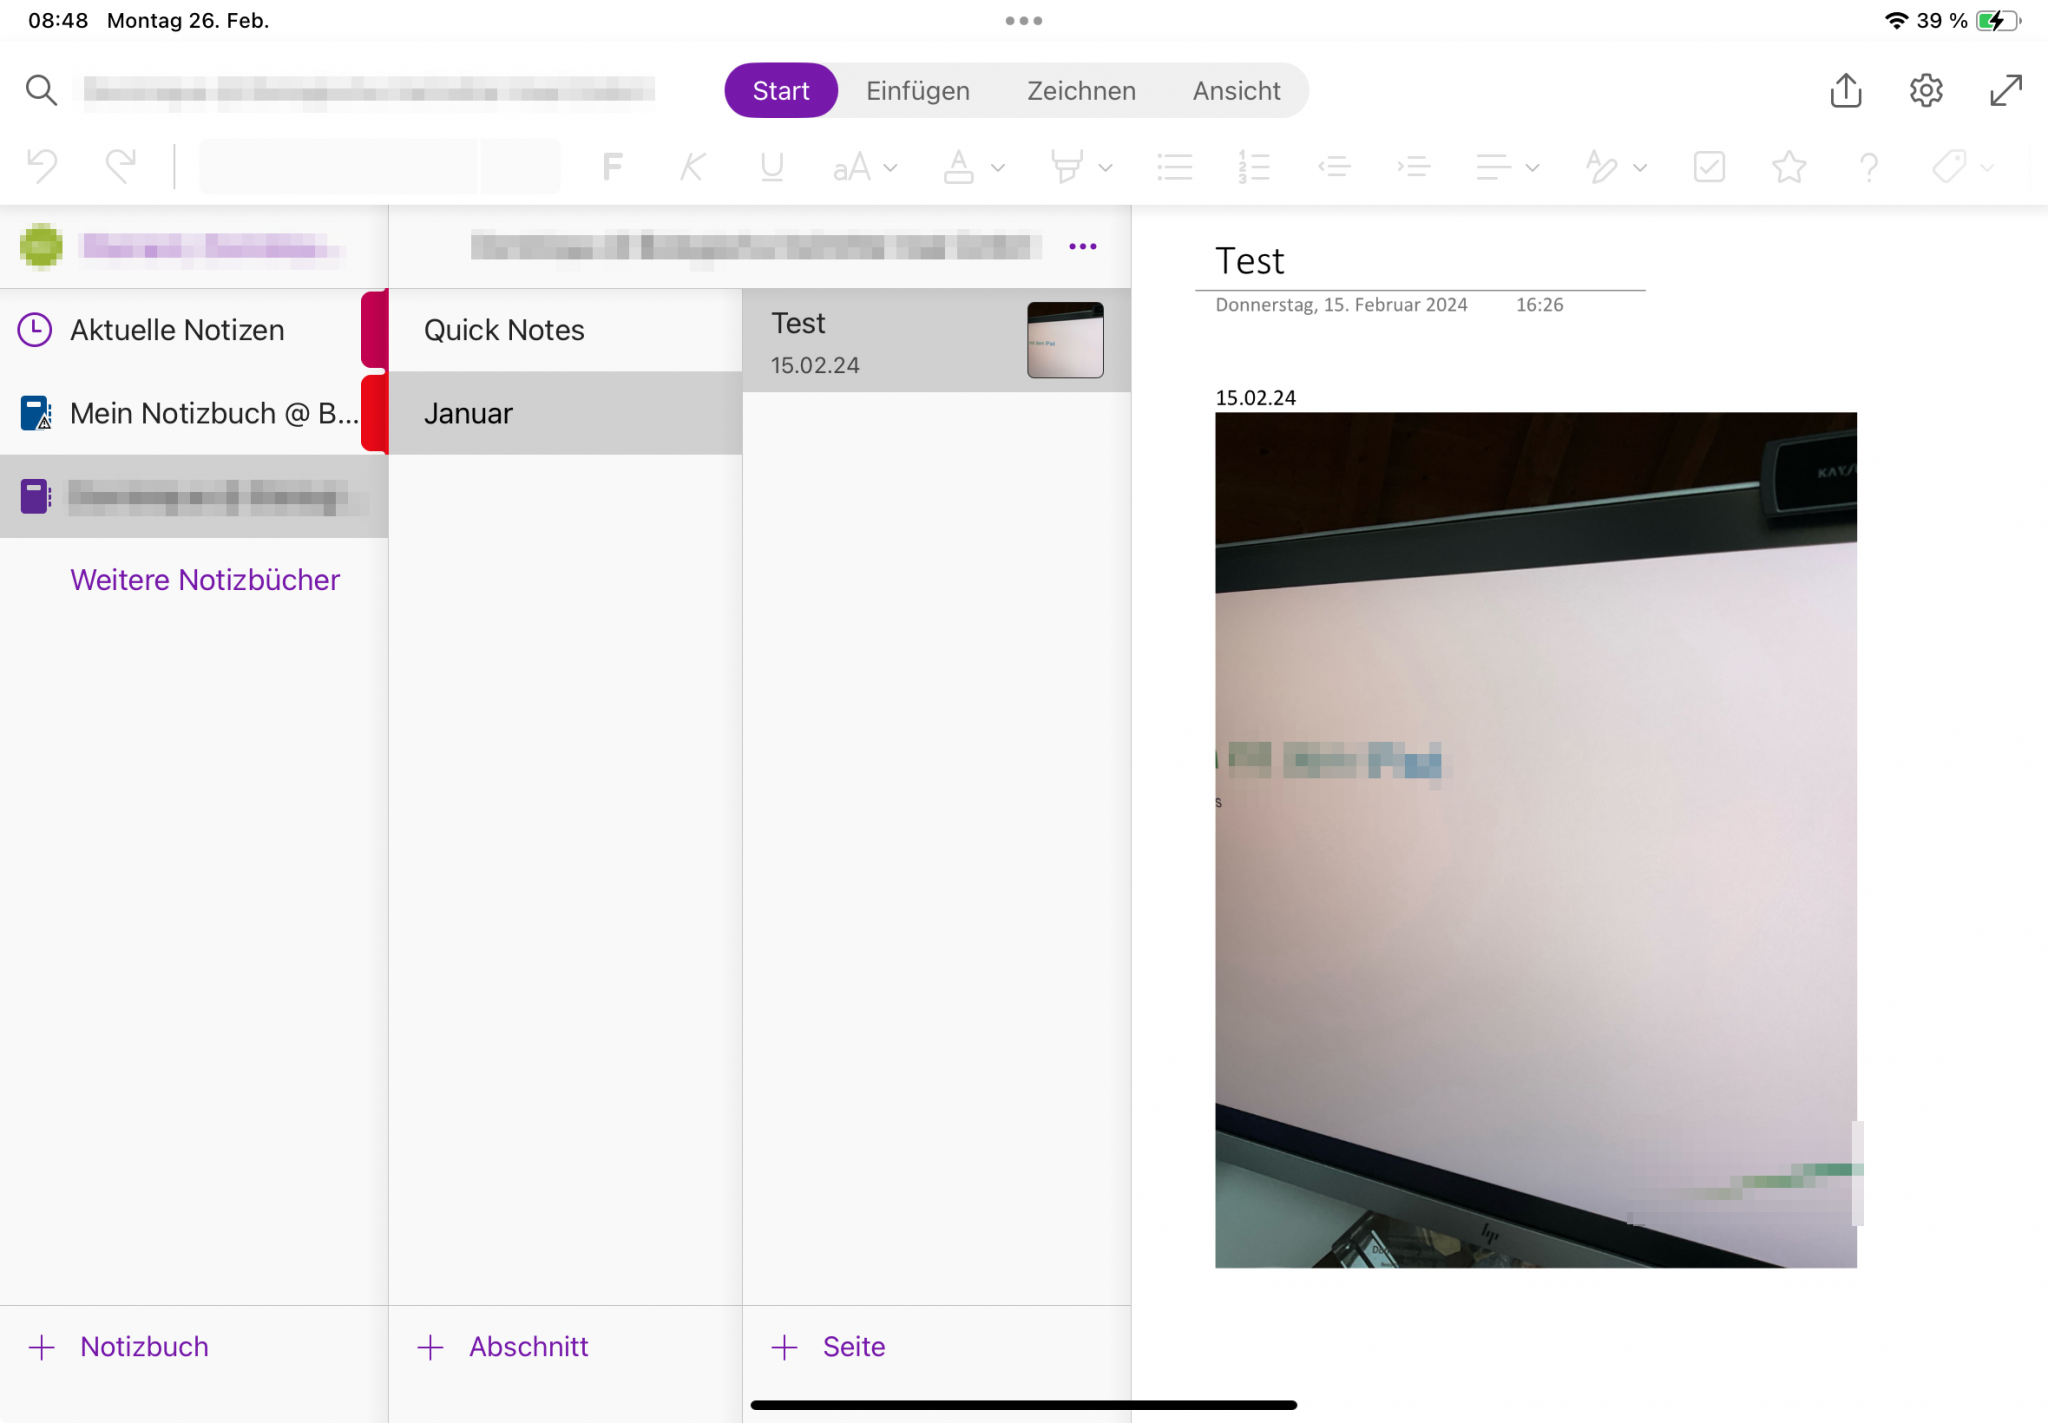Screen dimensions: 2048x1423
Task: Toggle bold formatting
Action: pyautogui.click(x=613, y=166)
